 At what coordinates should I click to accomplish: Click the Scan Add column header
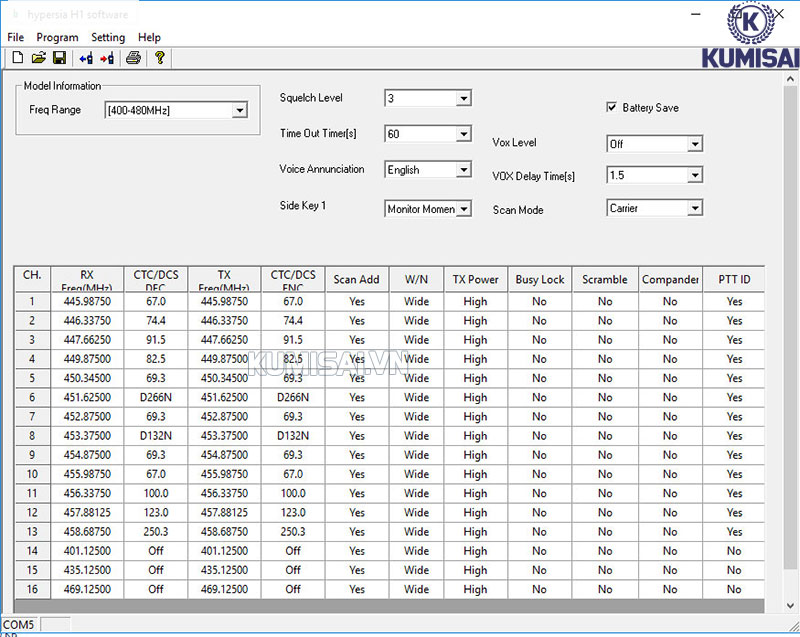pos(356,280)
